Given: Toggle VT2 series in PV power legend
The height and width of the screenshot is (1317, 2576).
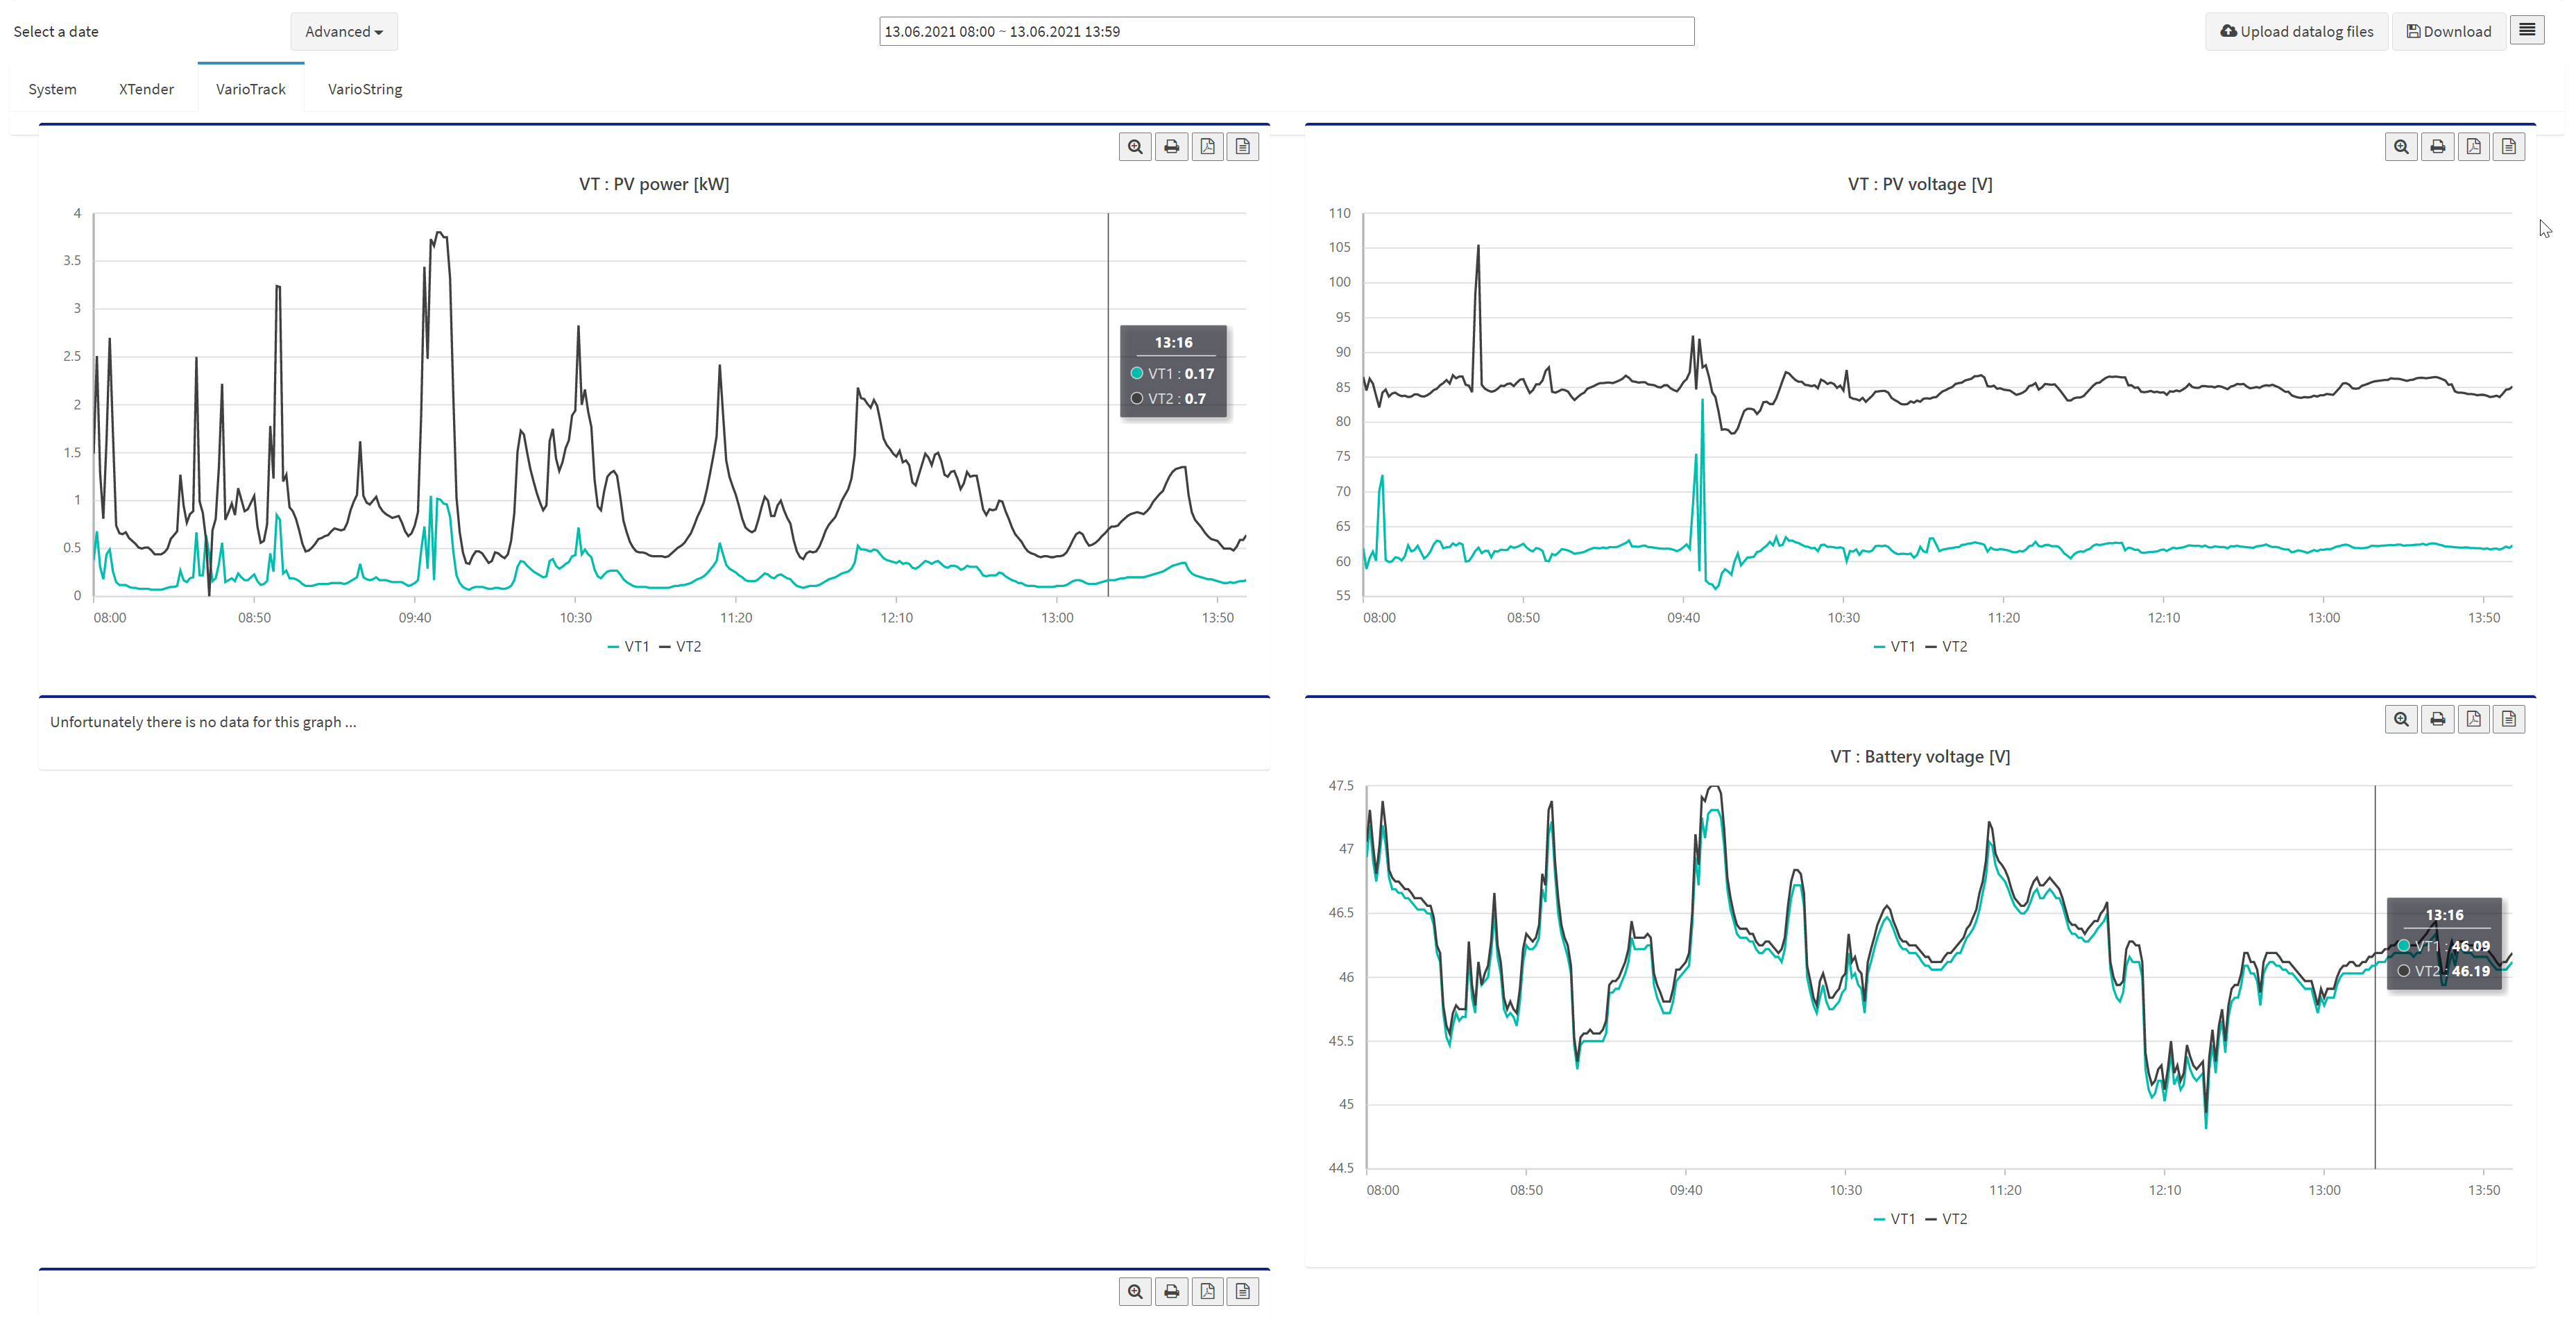Looking at the screenshot, I should (680, 647).
